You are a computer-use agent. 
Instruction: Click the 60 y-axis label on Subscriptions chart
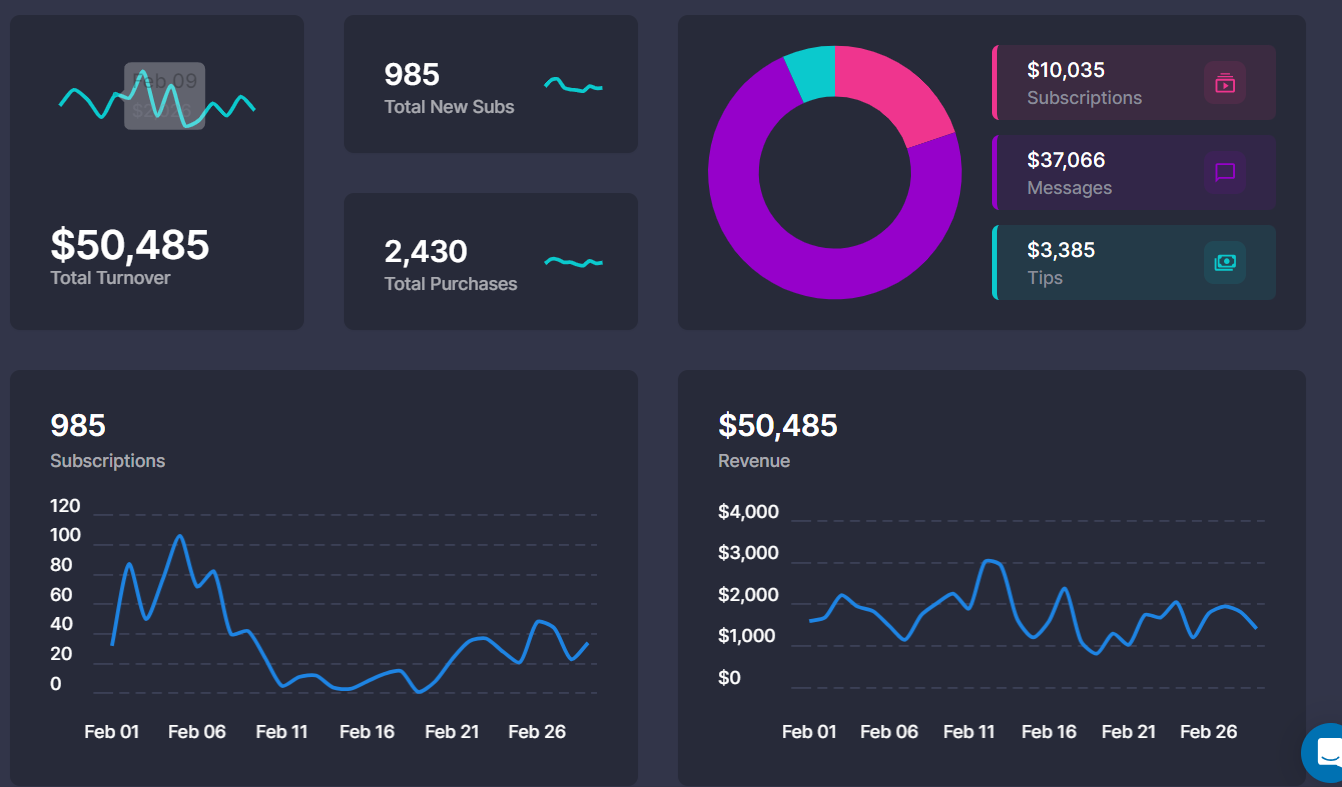tap(61, 595)
